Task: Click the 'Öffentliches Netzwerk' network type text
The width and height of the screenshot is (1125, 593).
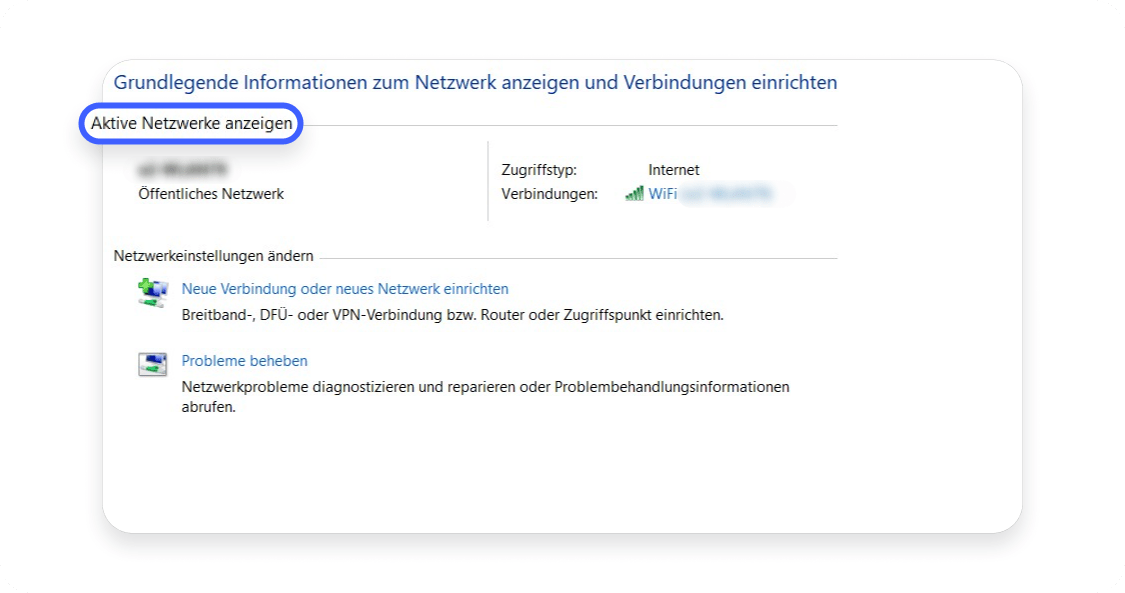Action: click(x=211, y=194)
